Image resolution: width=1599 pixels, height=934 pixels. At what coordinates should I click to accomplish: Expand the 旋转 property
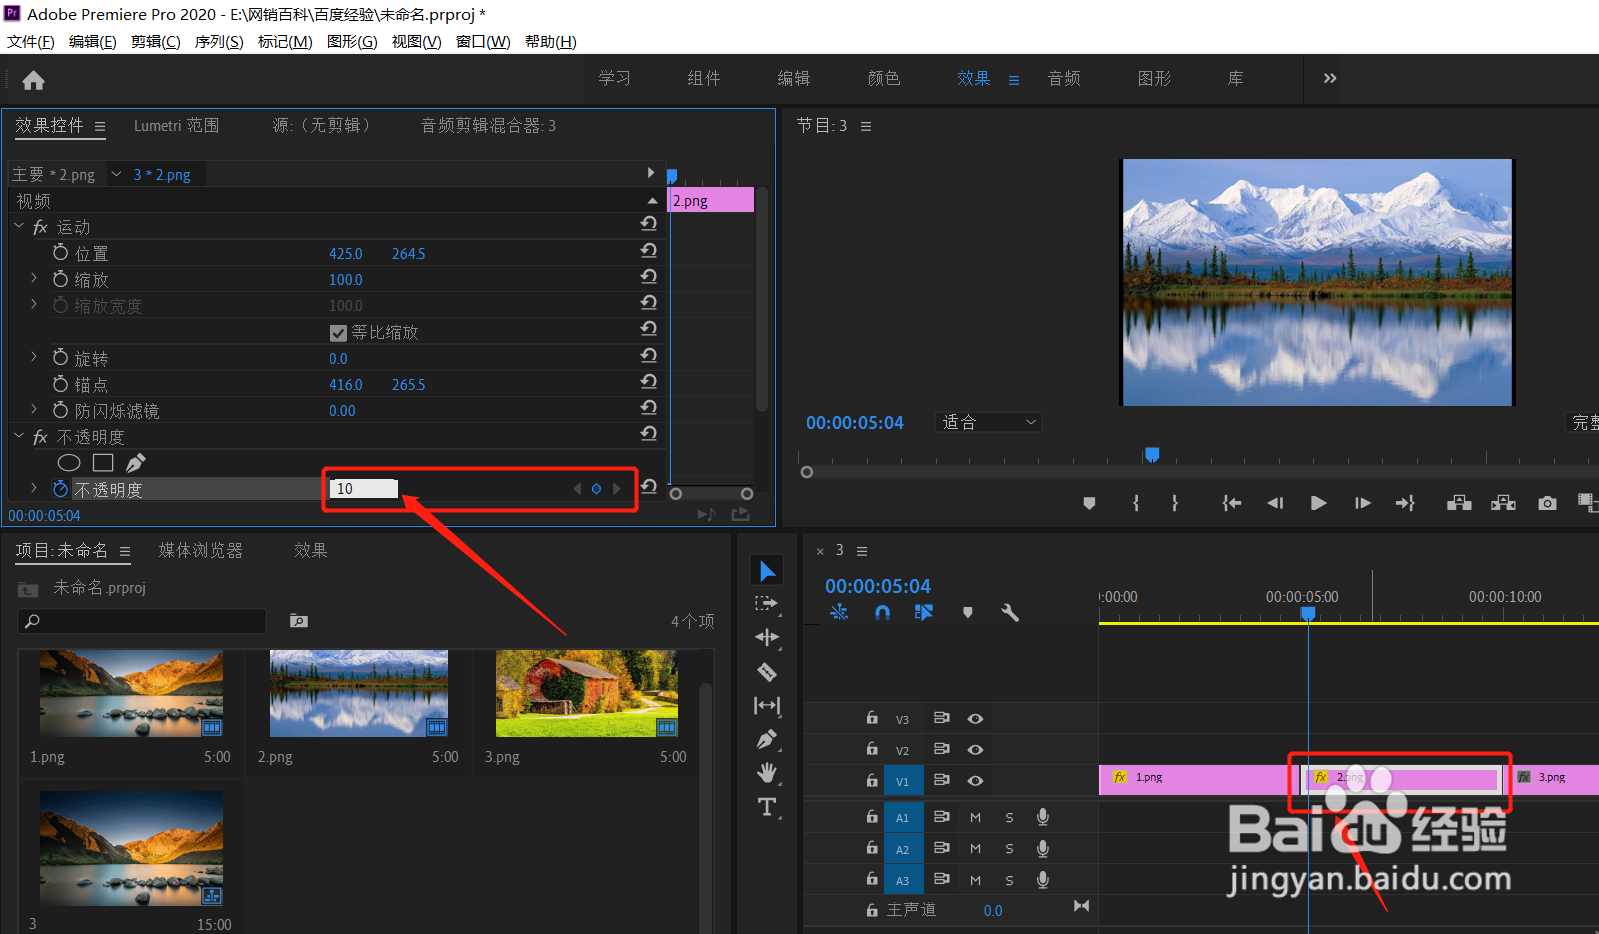point(34,357)
